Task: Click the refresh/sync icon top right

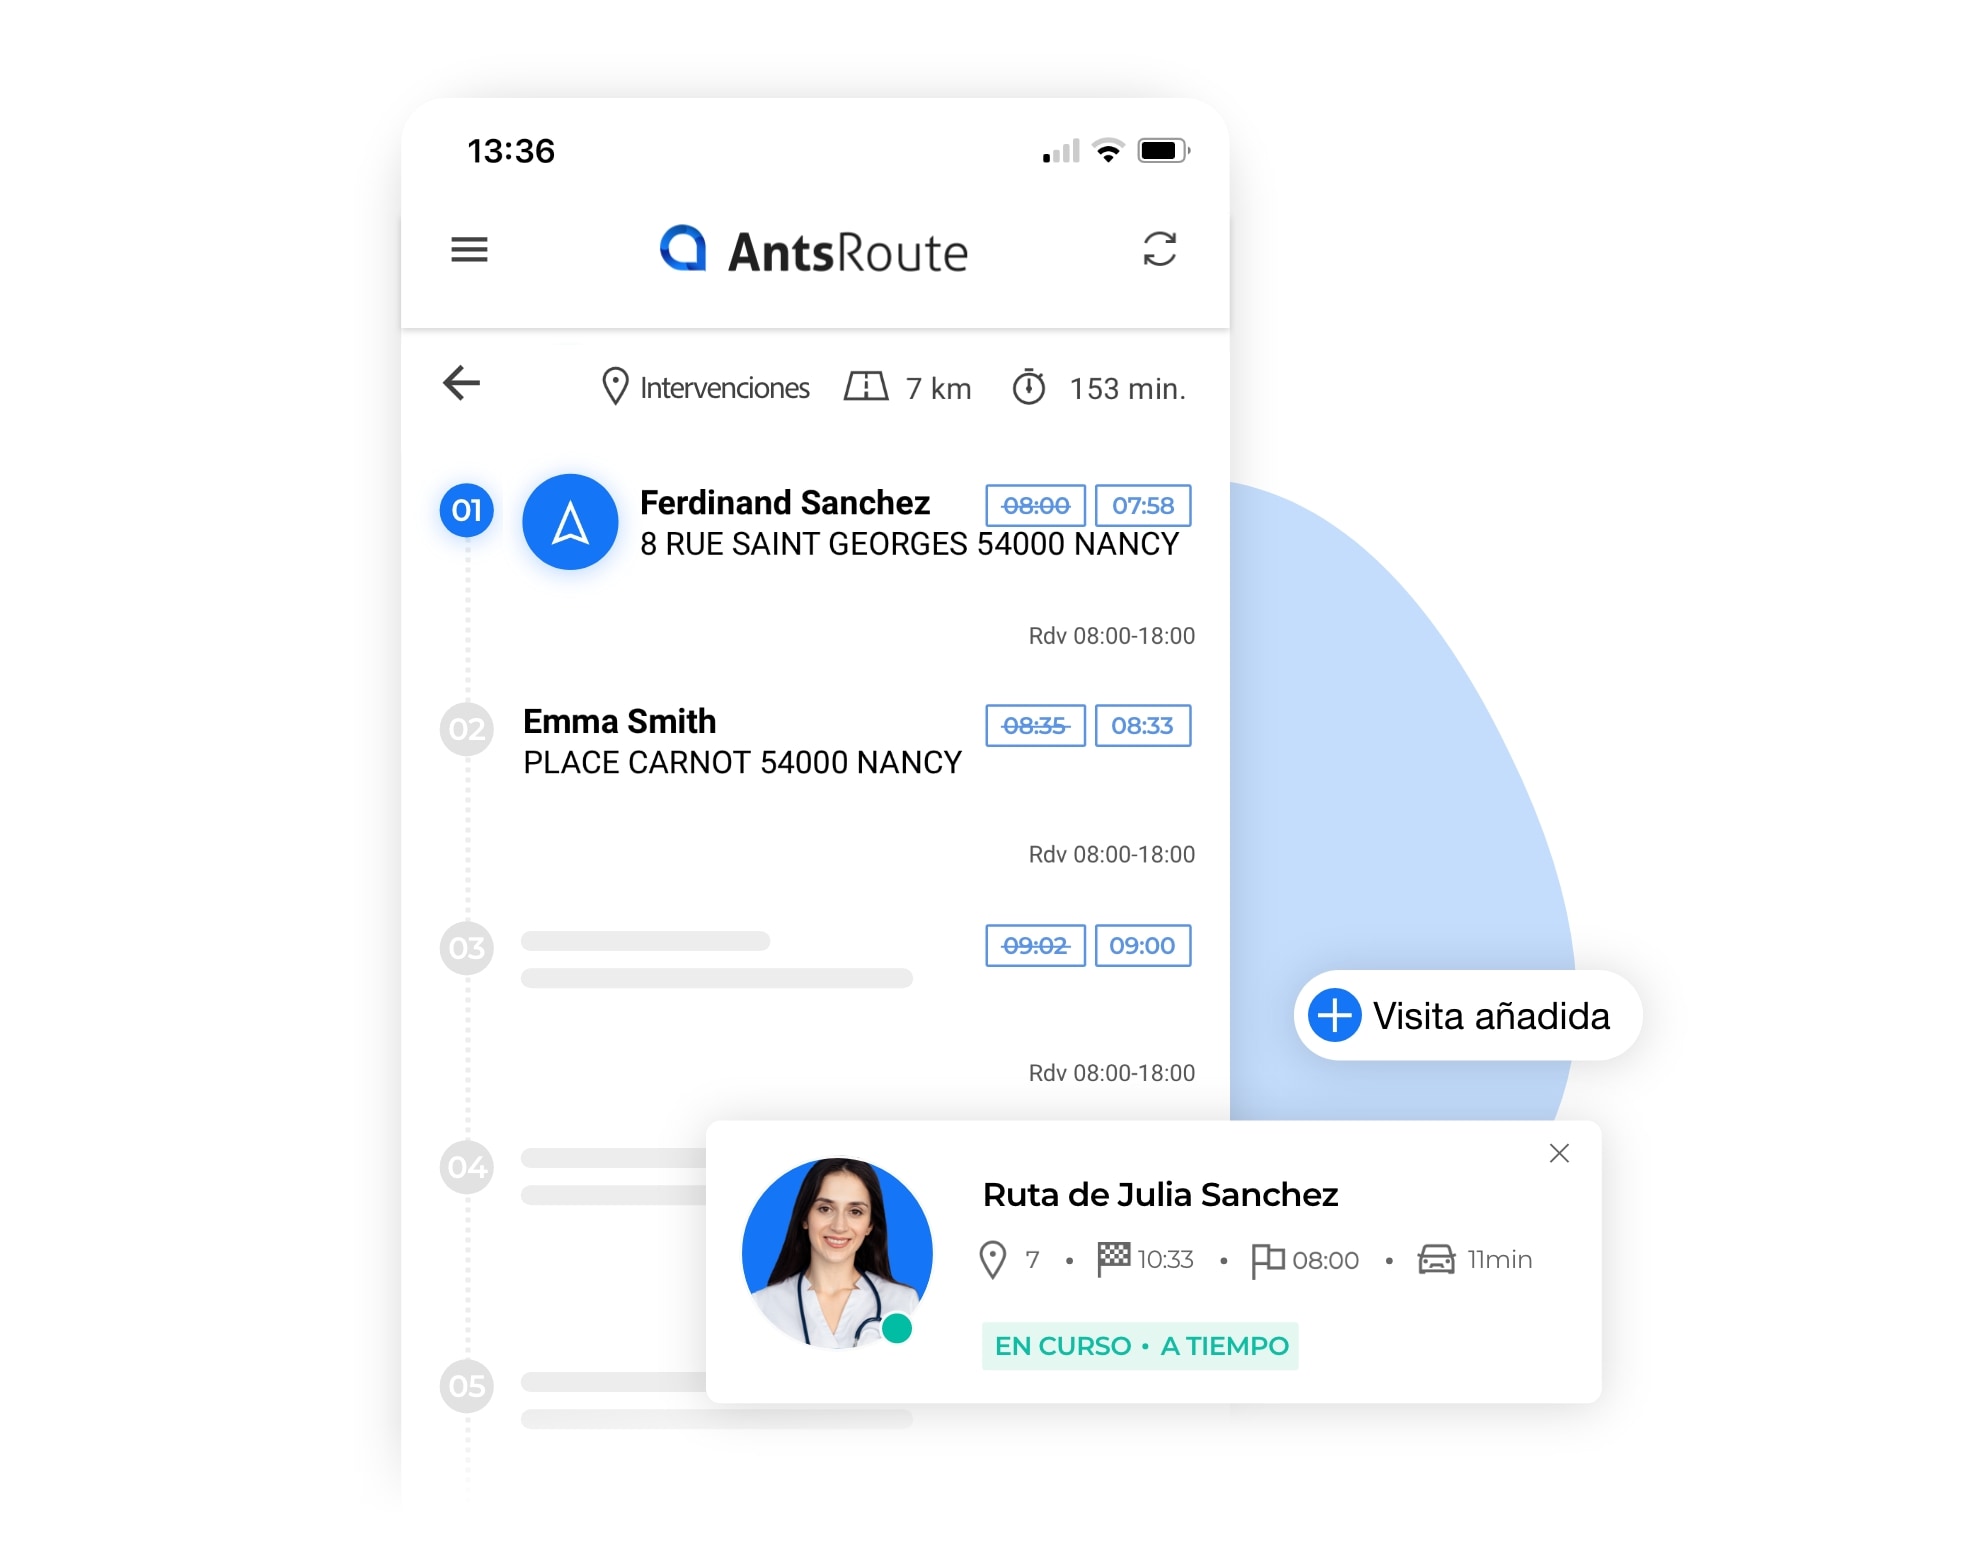Action: 1159,249
